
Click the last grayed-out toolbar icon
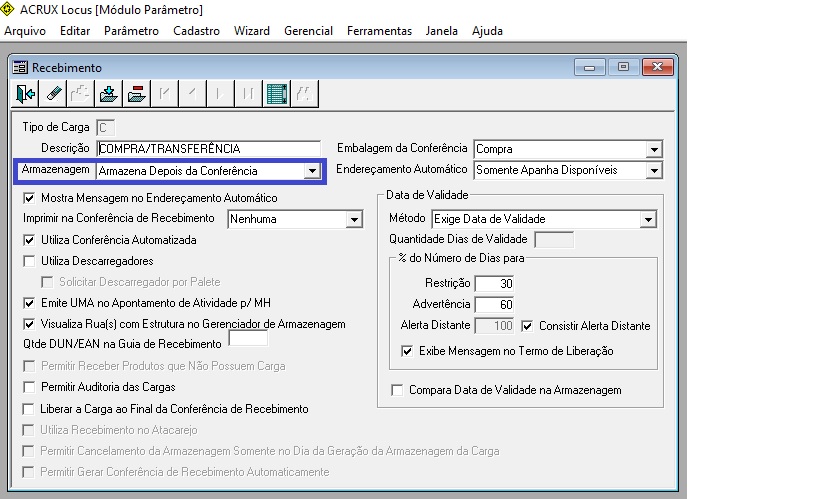click(x=305, y=94)
